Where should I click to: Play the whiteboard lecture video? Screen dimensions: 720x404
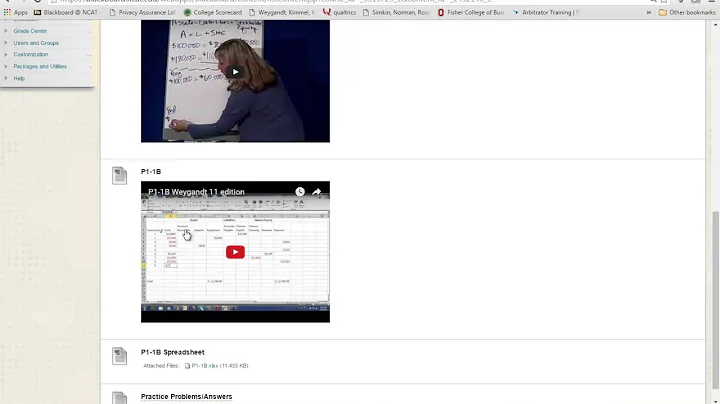click(235, 72)
